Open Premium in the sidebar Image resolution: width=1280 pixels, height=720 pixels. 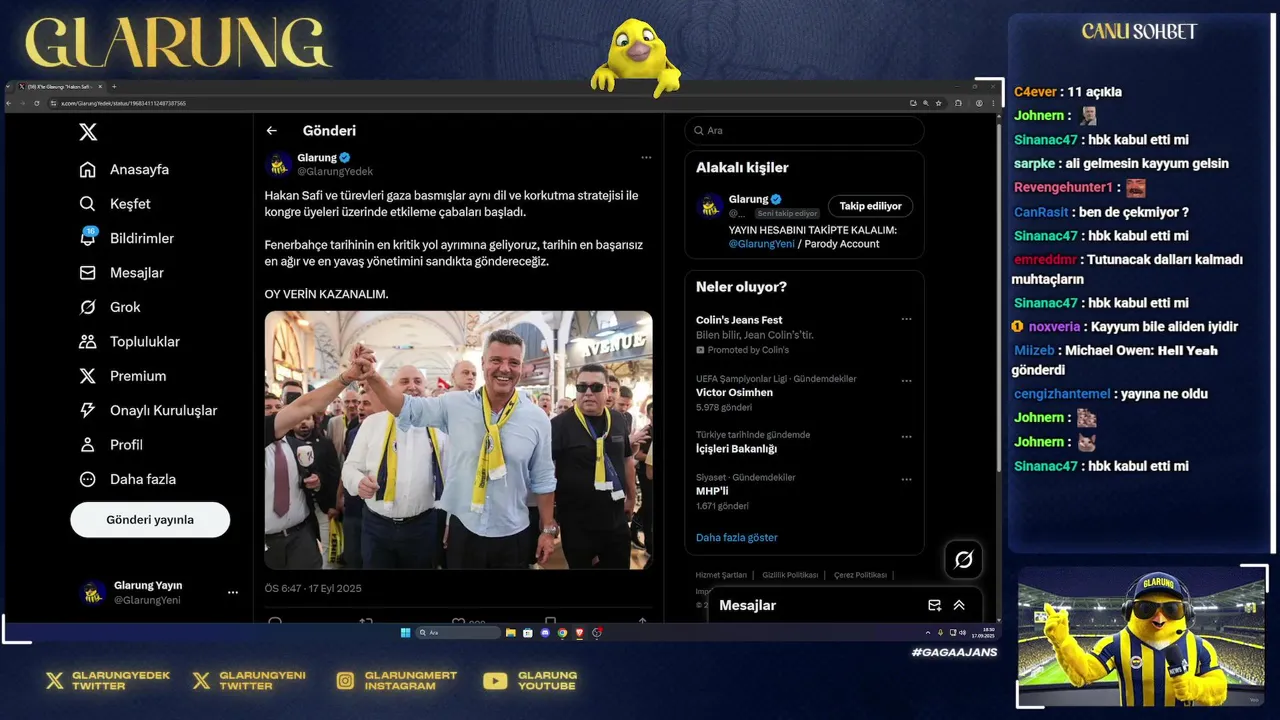[123, 376]
